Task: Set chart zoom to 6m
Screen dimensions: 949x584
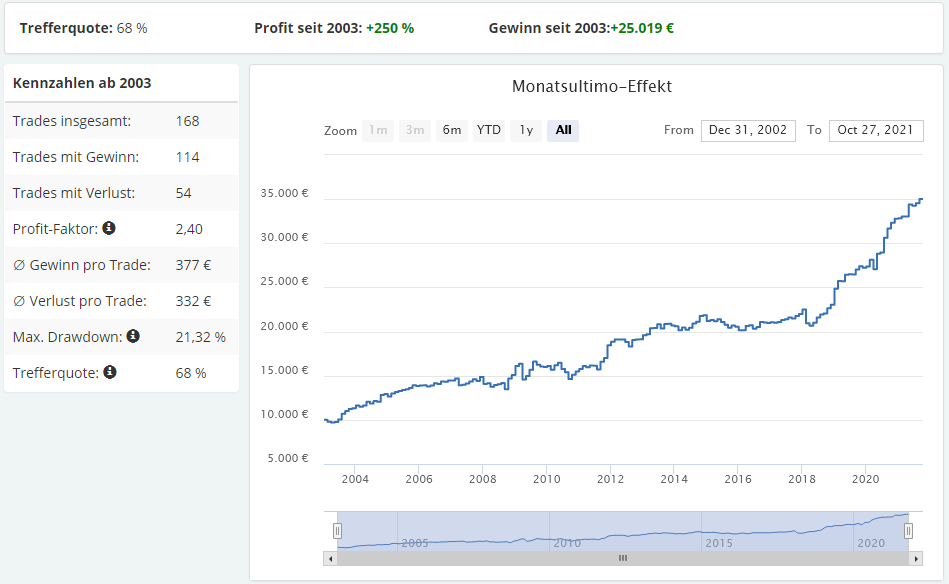Action: (452, 130)
